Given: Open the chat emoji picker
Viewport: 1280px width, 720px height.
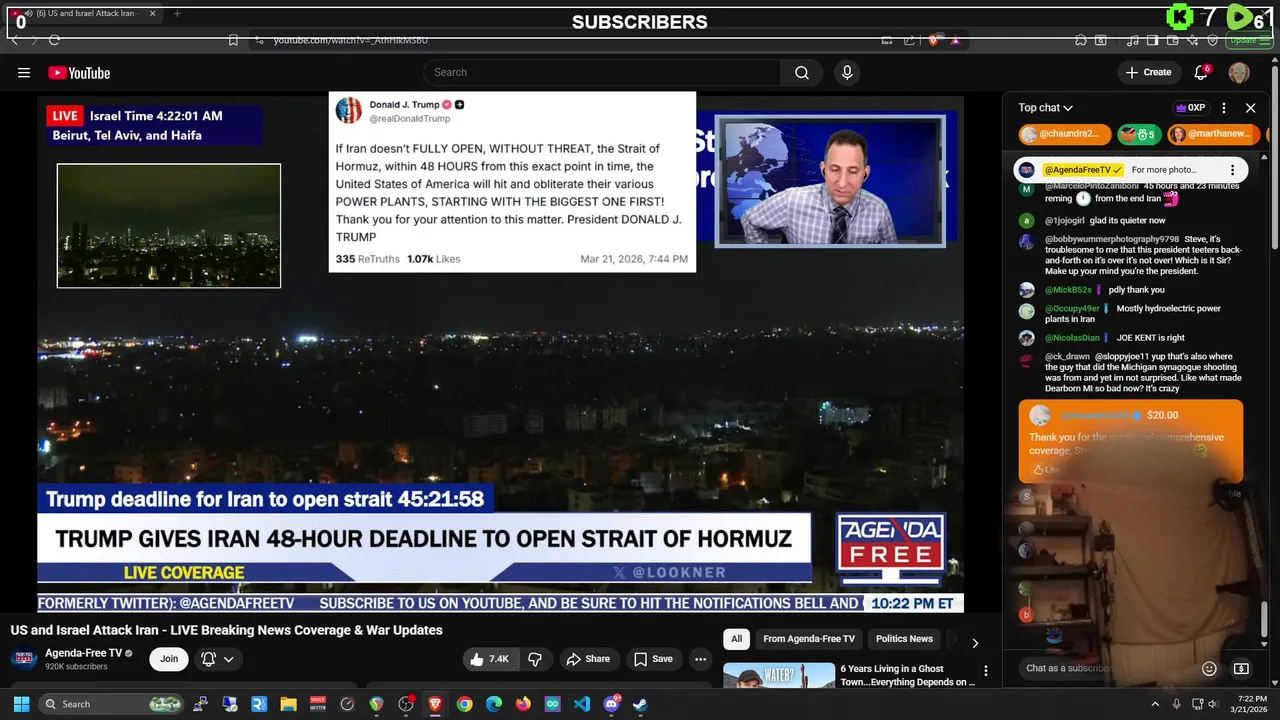Looking at the screenshot, I should click(1209, 668).
